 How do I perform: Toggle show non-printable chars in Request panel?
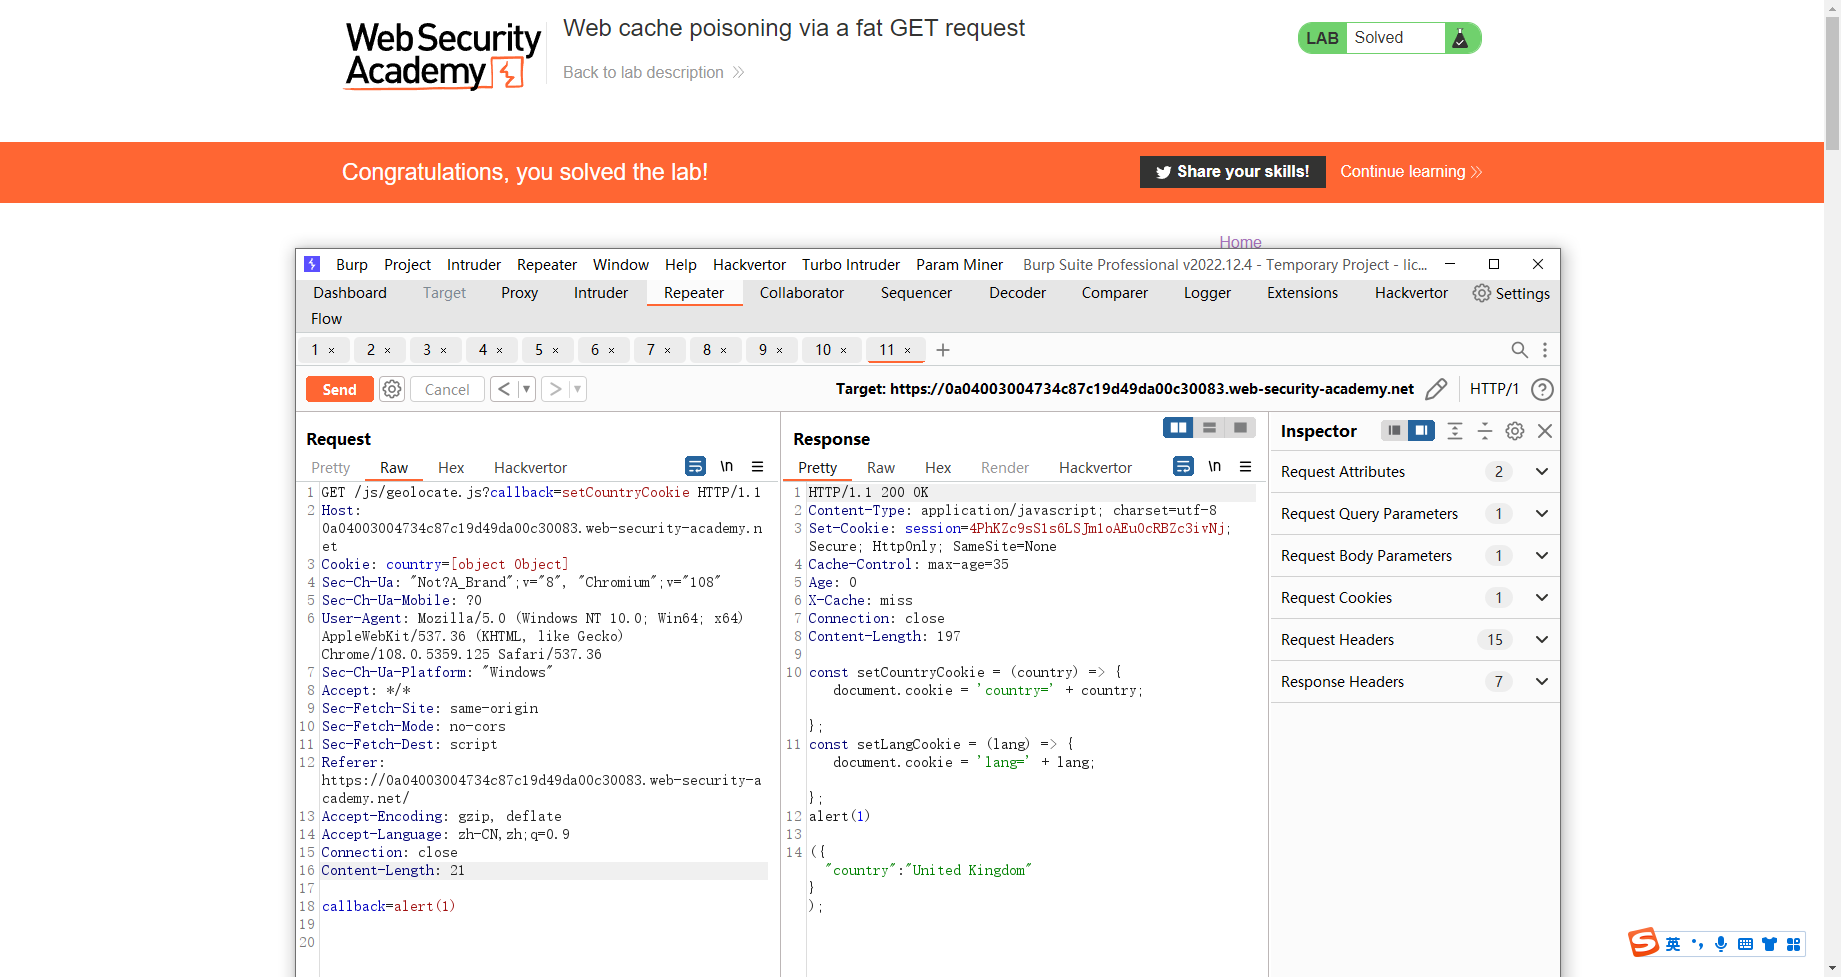point(727,466)
